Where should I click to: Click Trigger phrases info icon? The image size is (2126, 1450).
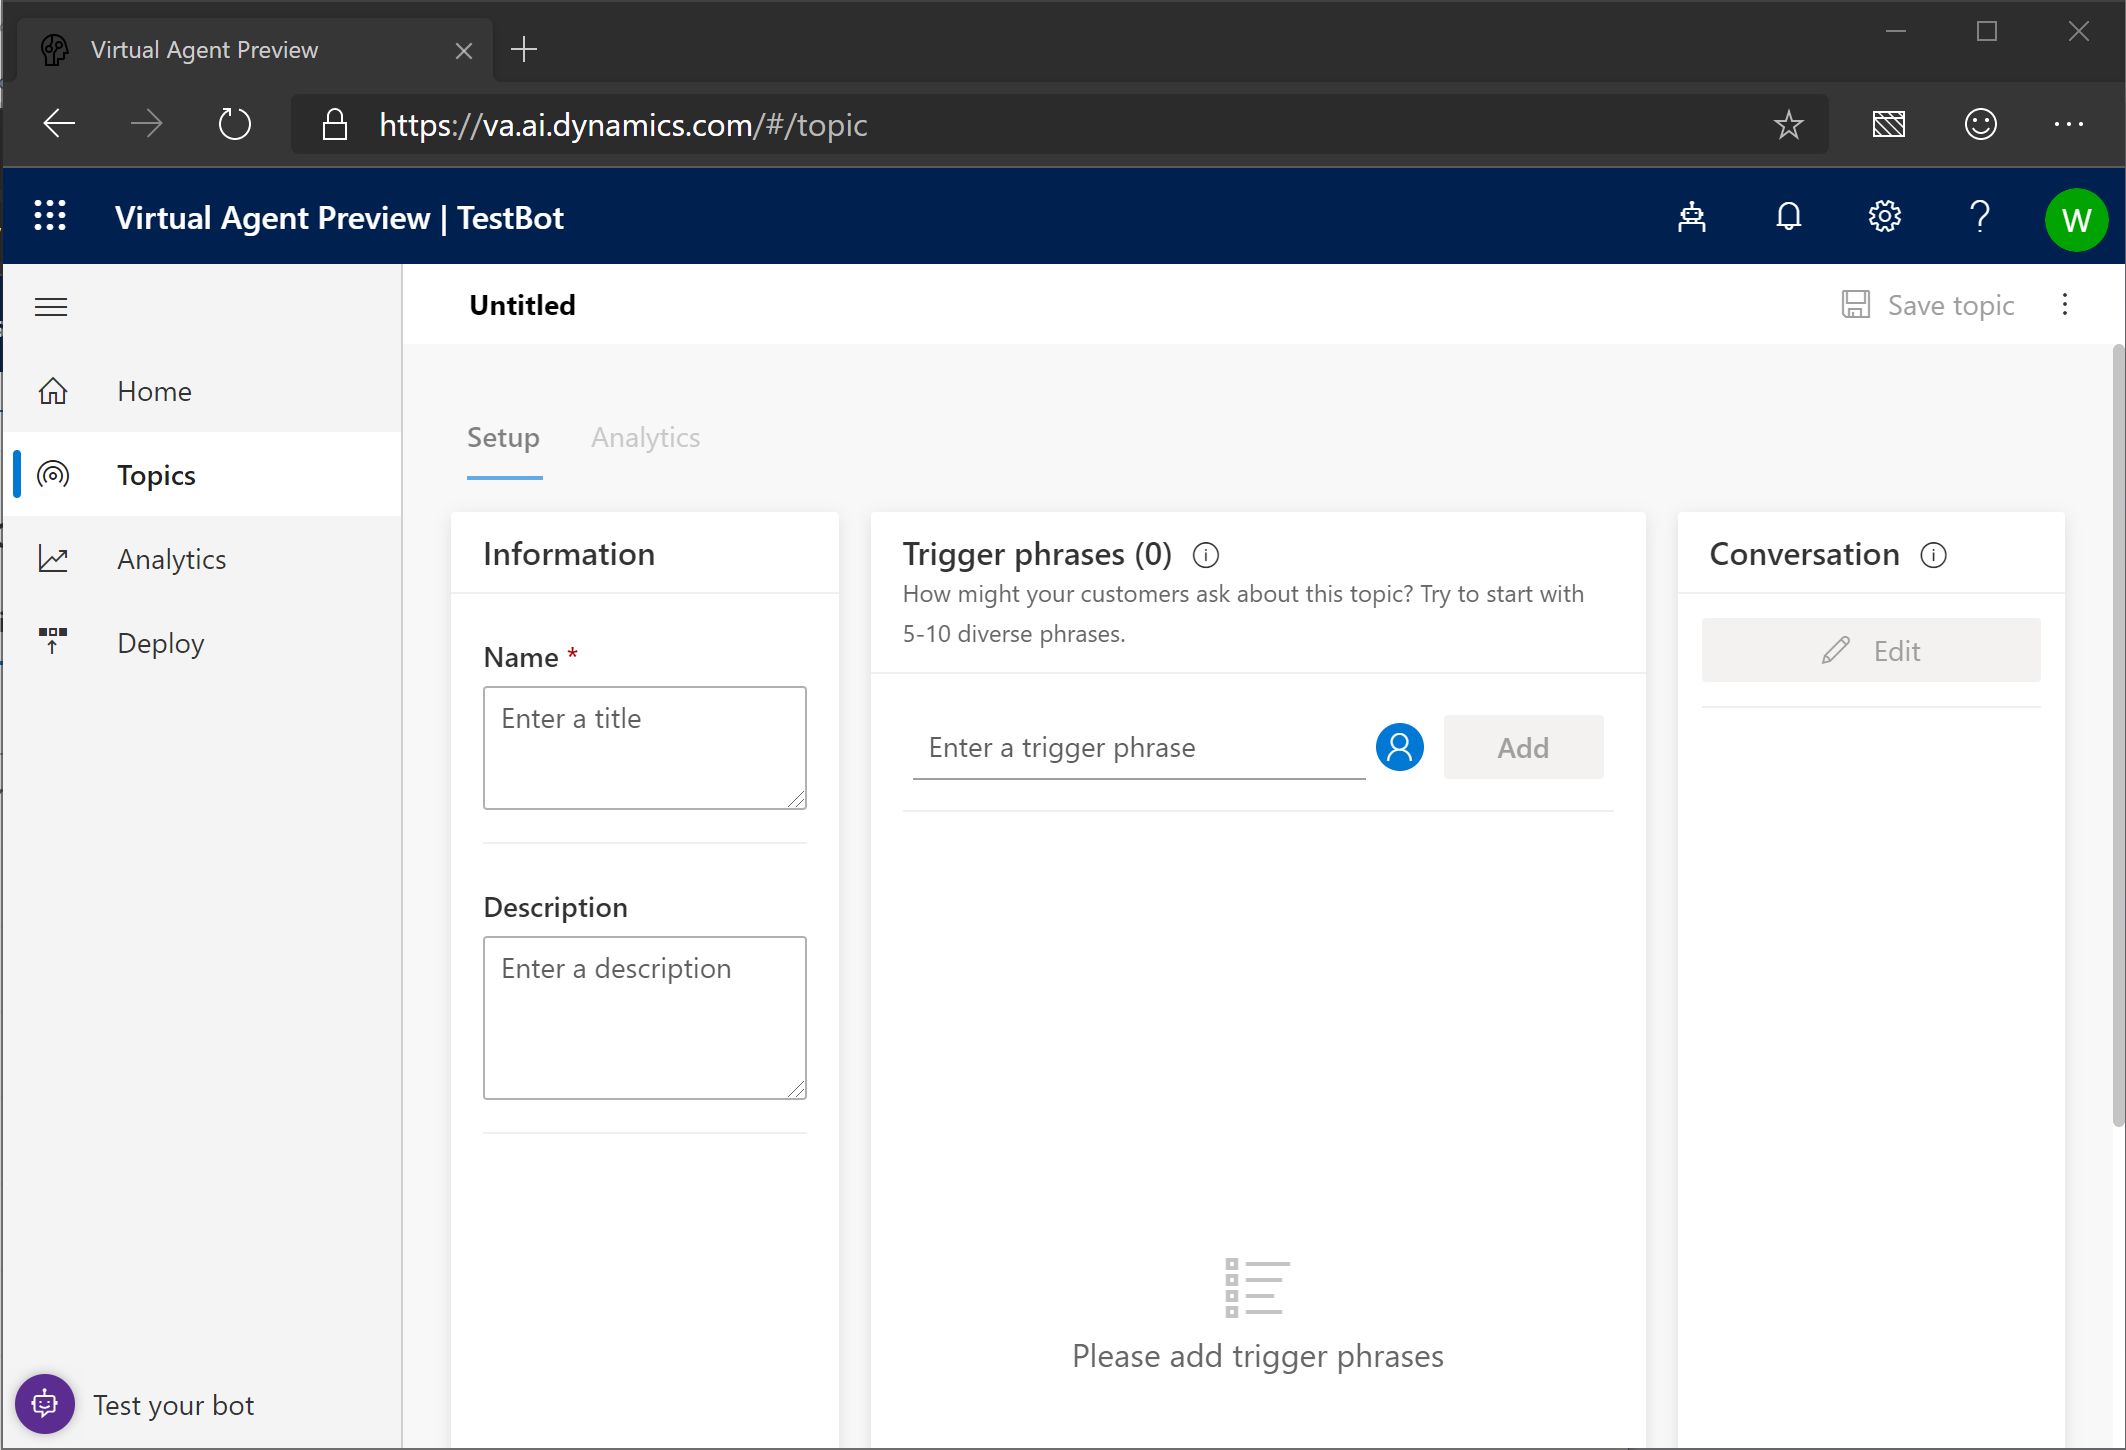(x=1206, y=555)
